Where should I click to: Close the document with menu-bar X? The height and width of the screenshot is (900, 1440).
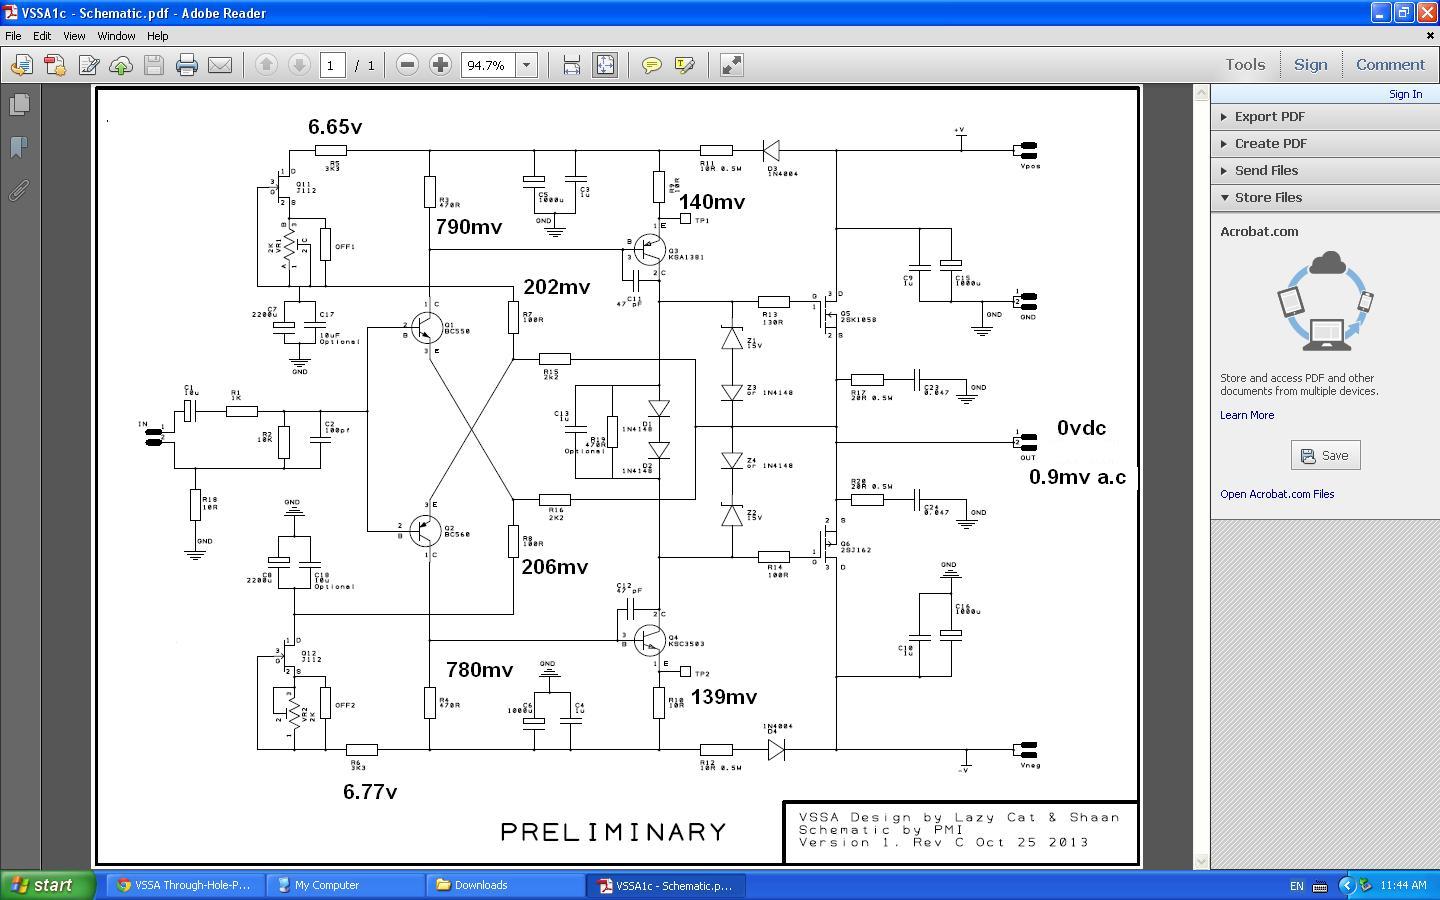1430,35
